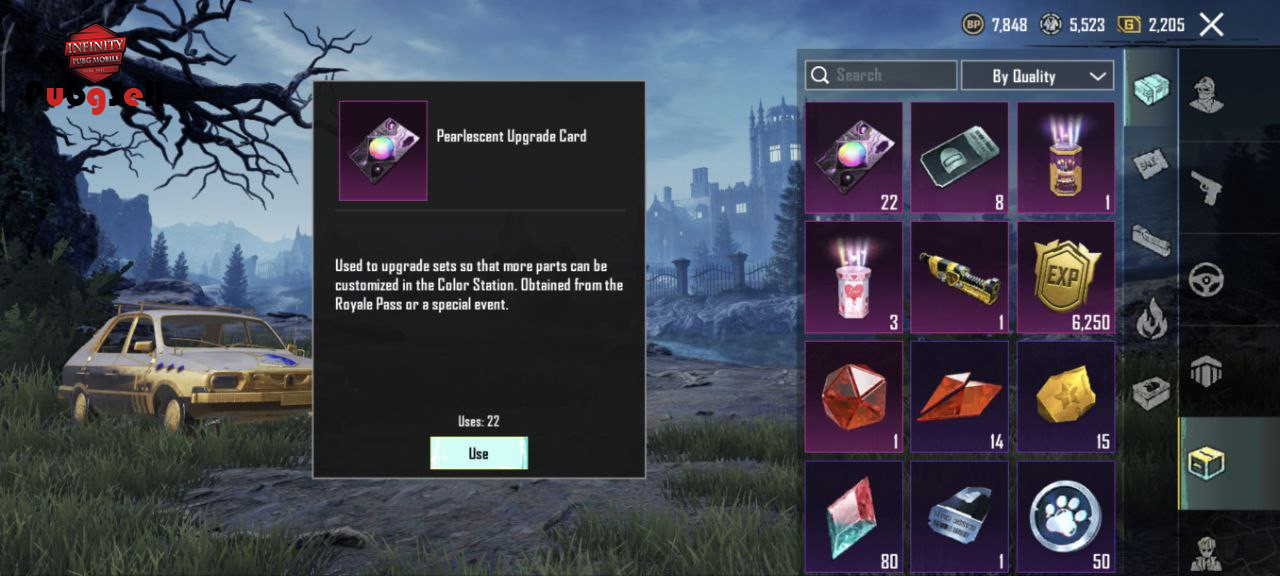Open the crate box category tab

(x=1206, y=463)
